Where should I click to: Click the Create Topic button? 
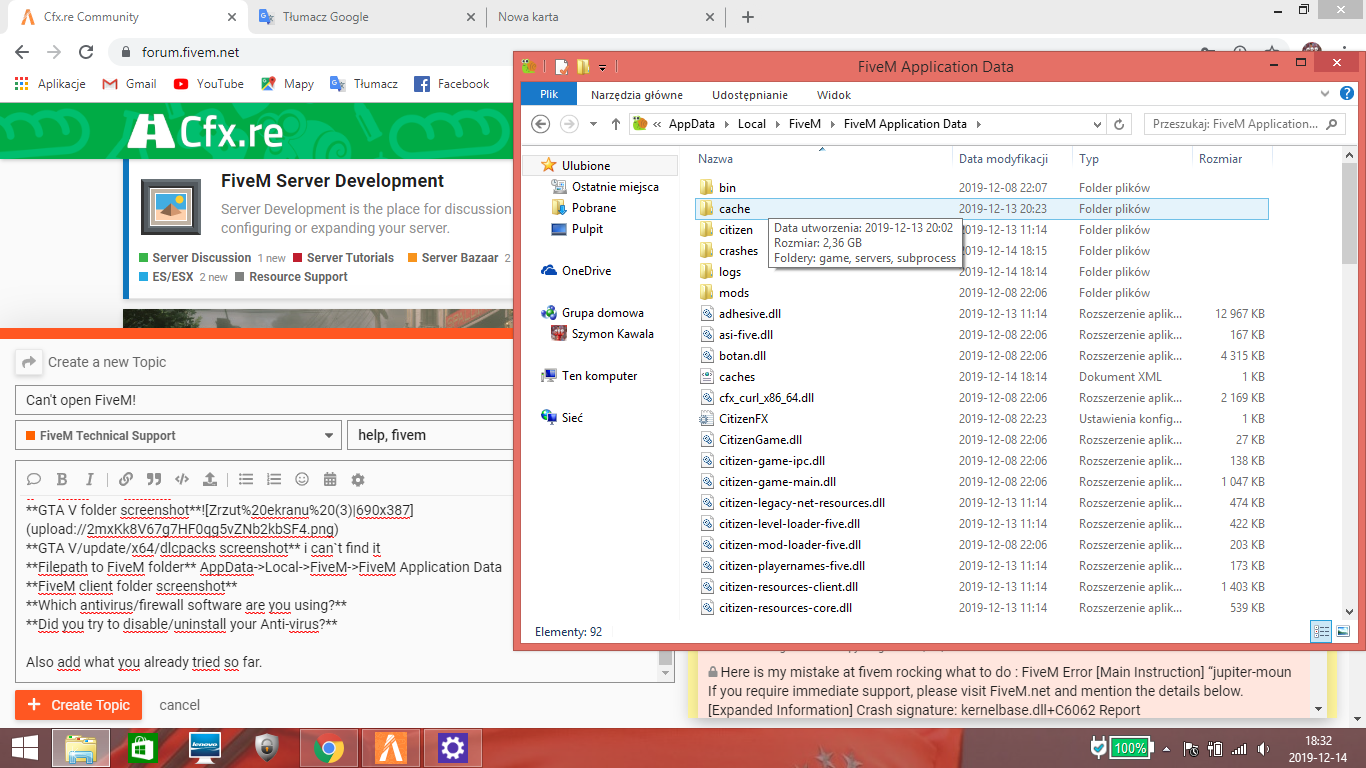point(78,705)
